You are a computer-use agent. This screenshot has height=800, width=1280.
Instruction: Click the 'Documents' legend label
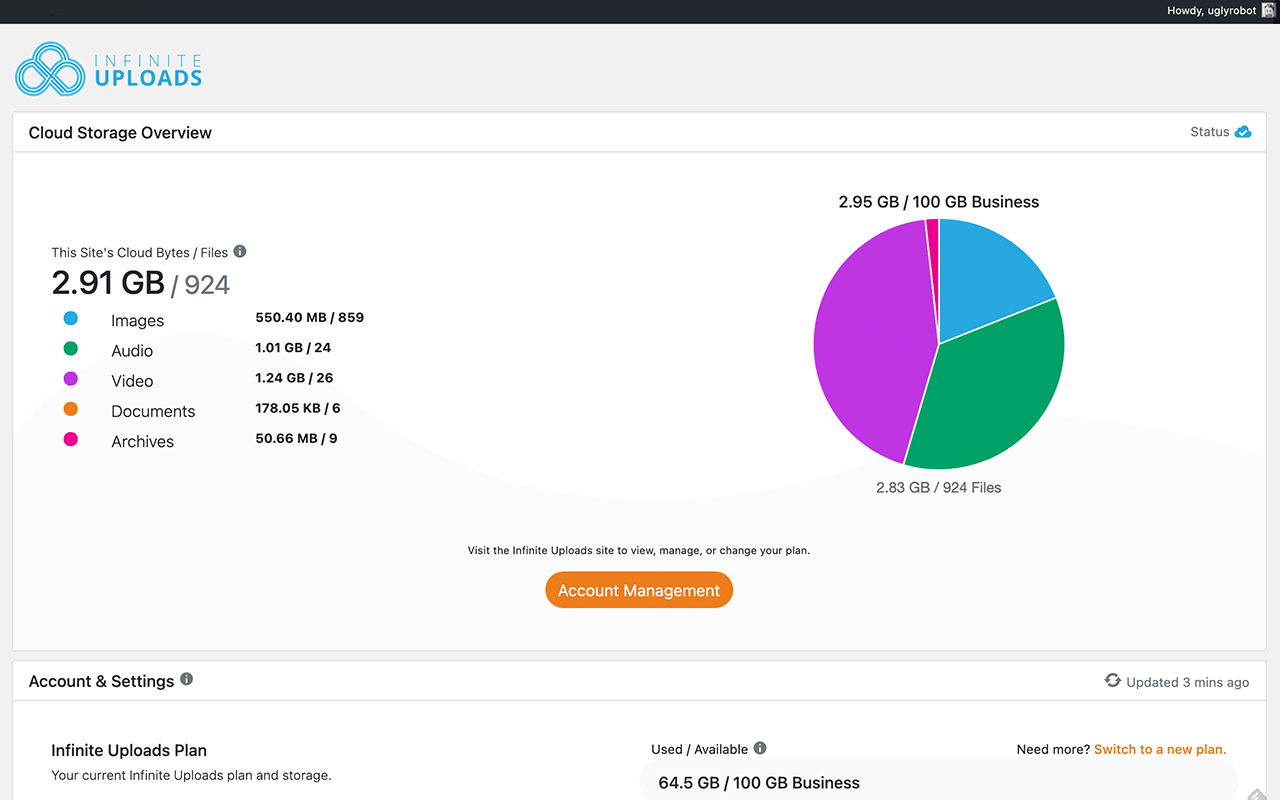pos(153,411)
